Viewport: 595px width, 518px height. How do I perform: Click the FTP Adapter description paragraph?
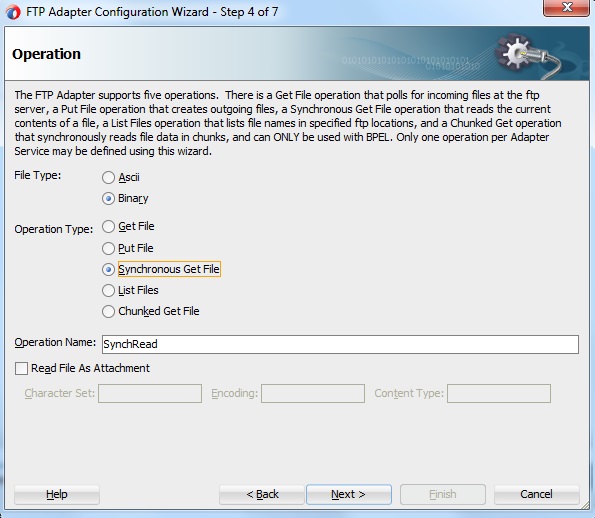click(x=288, y=123)
